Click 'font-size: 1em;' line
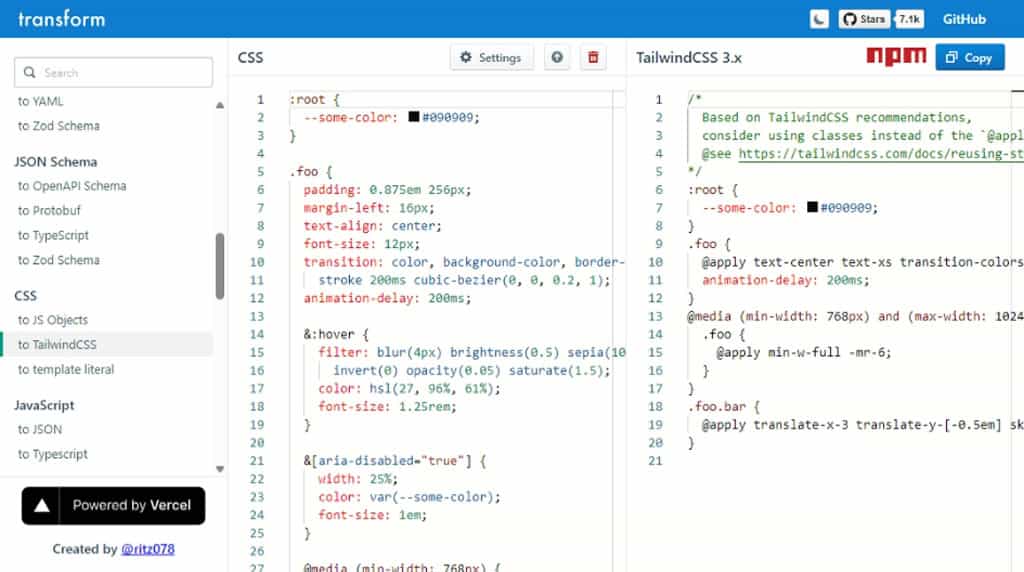The height and width of the screenshot is (572, 1024). pos(372,515)
